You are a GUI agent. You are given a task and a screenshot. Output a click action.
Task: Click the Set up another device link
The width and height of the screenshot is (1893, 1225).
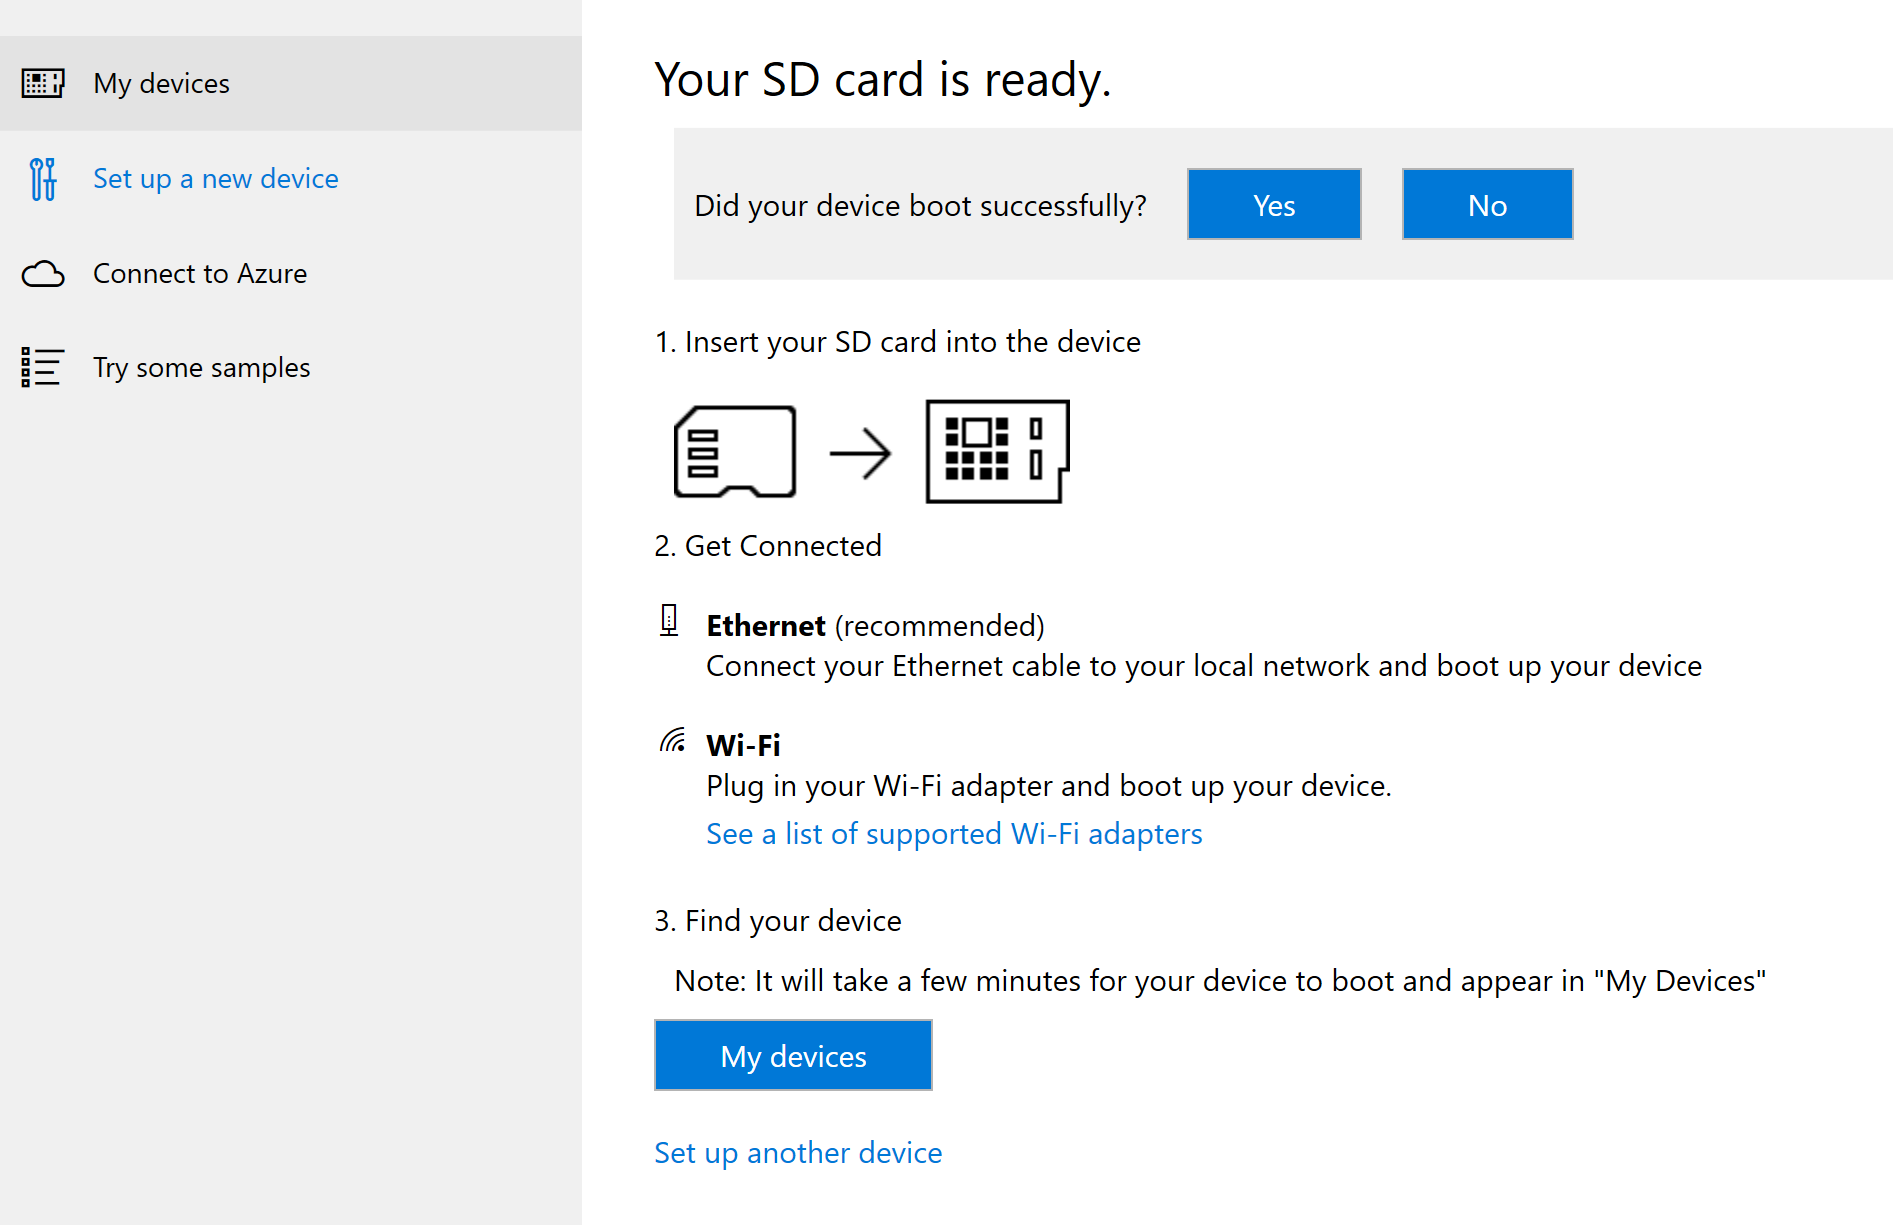797,1153
